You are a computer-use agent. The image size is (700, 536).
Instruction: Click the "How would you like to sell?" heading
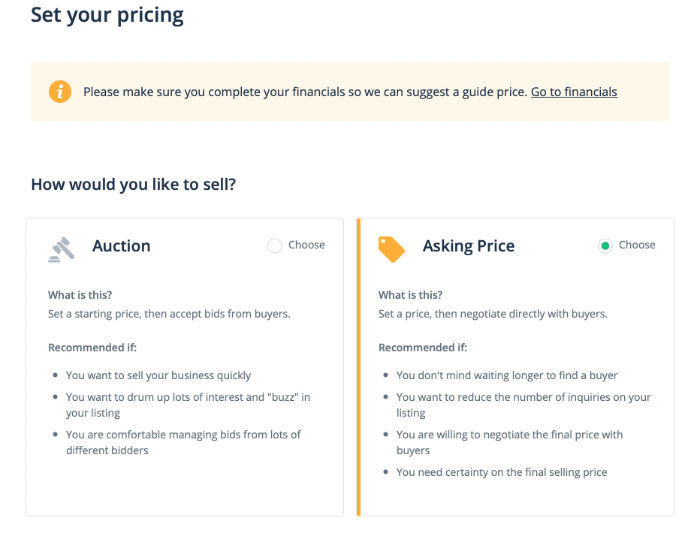133,184
